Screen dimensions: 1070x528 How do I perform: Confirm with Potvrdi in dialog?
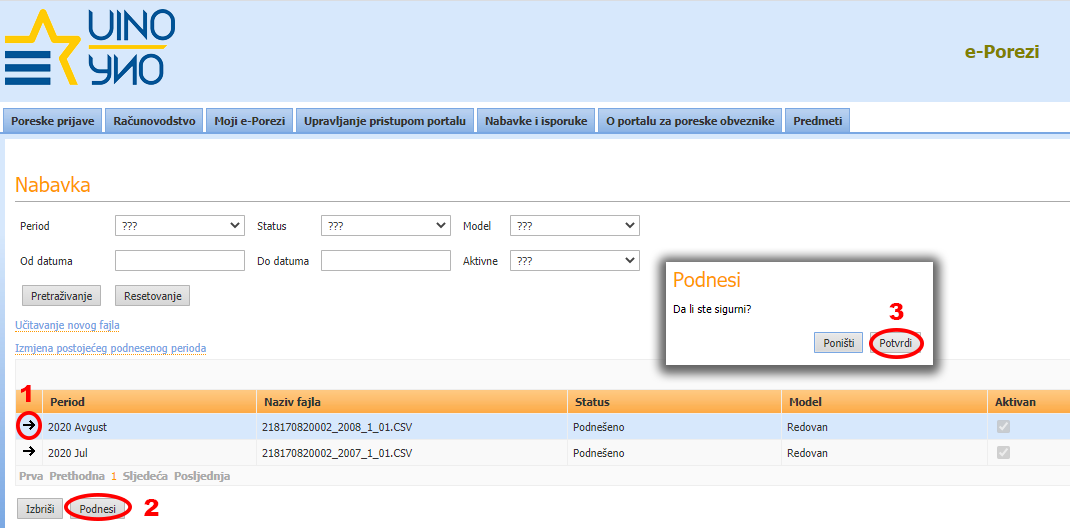pos(895,343)
